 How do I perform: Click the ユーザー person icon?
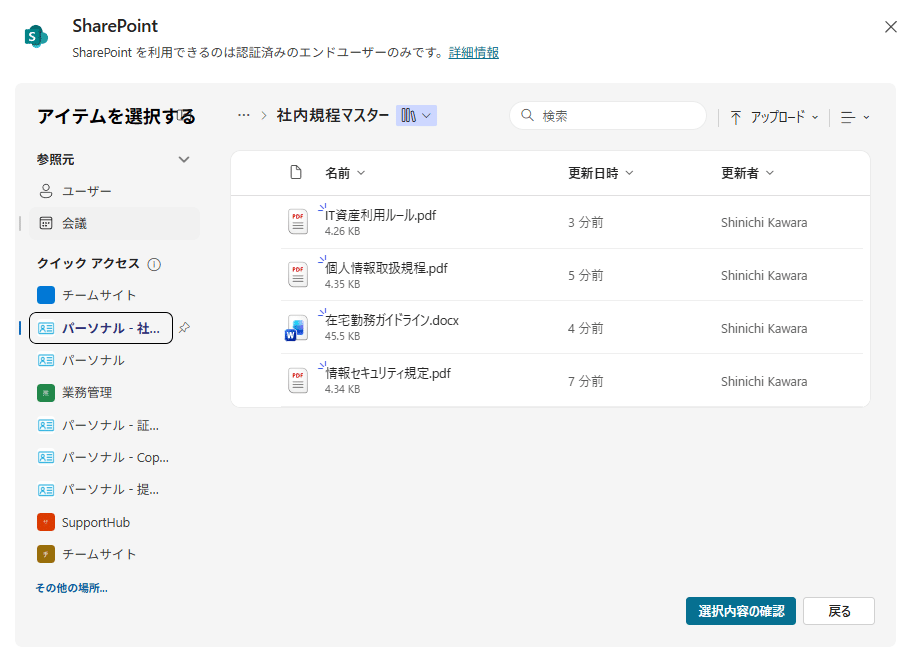coord(46,191)
